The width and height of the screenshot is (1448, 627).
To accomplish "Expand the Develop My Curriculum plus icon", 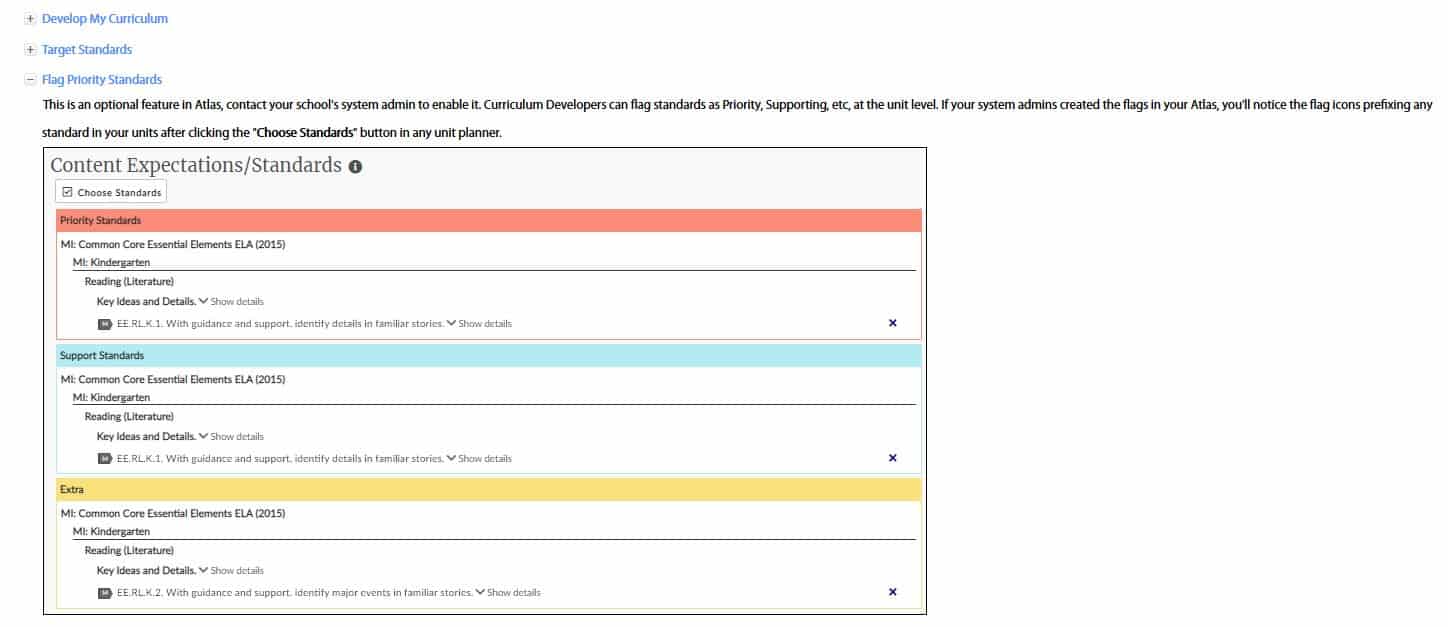I will (31, 19).
